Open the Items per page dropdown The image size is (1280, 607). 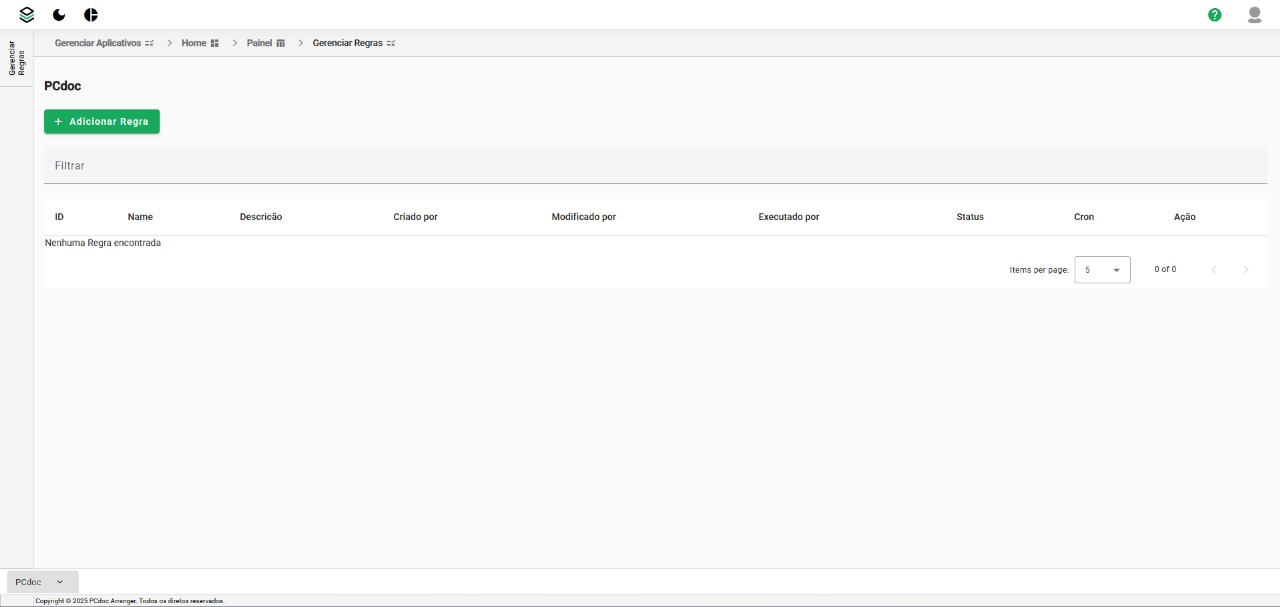(1102, 270)
